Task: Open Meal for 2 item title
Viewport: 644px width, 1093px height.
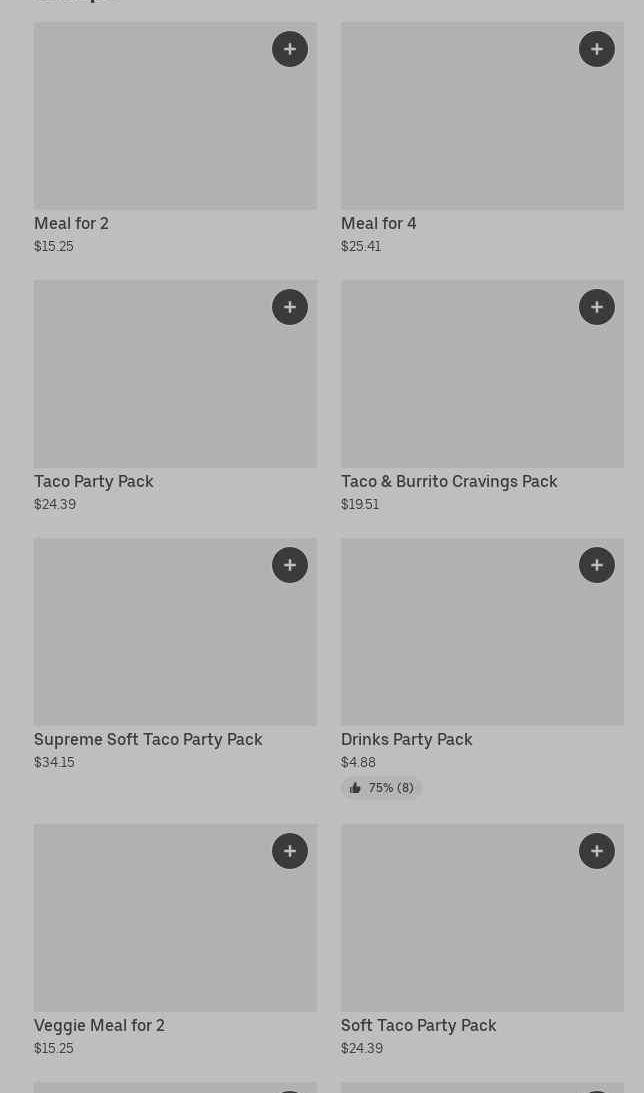Action: point(71,223)
